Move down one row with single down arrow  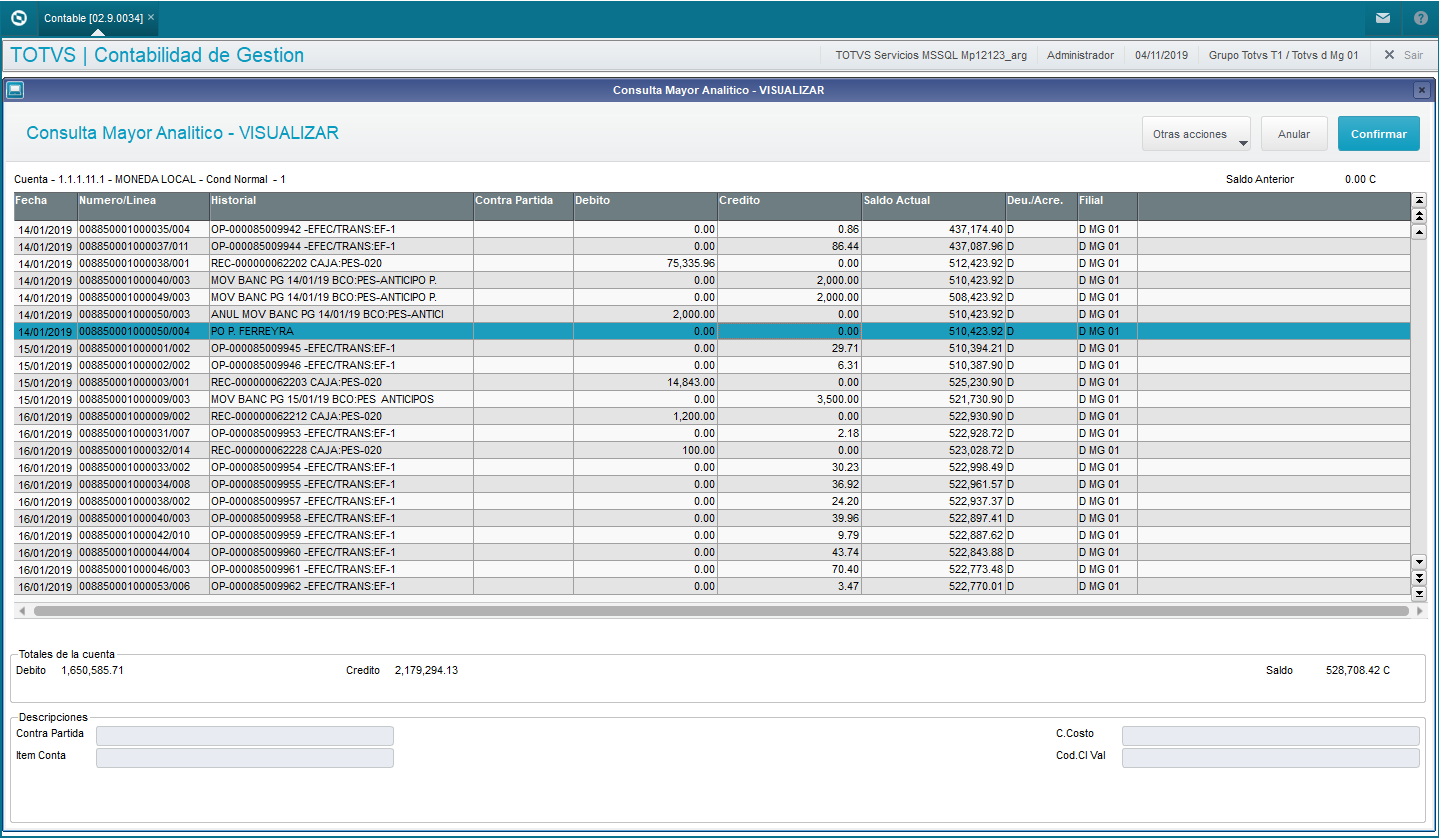point(1418,561)
